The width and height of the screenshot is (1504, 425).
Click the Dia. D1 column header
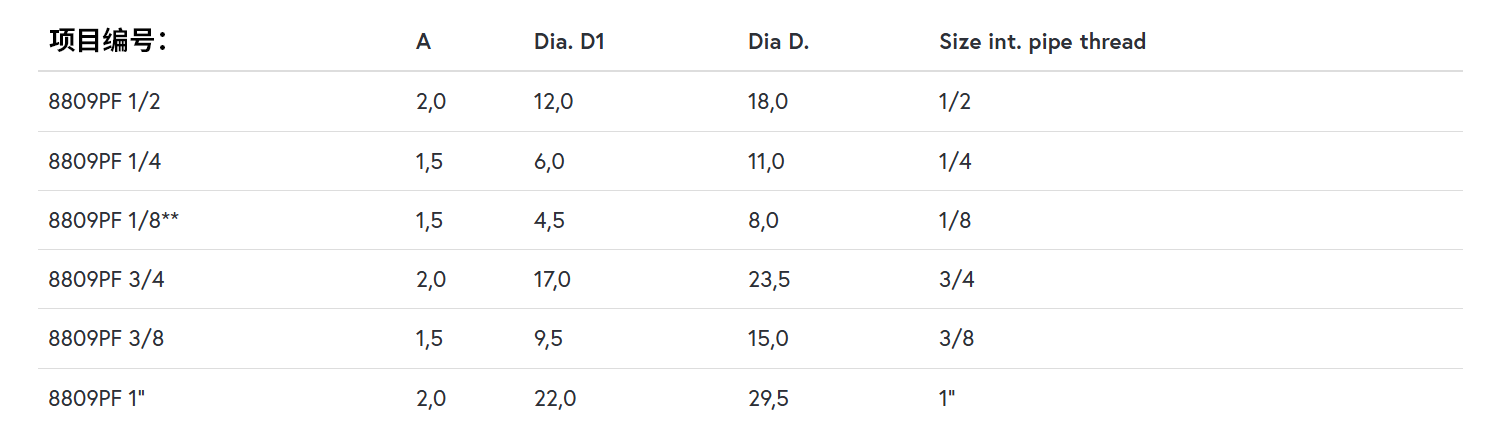click(x=569, y=42)
